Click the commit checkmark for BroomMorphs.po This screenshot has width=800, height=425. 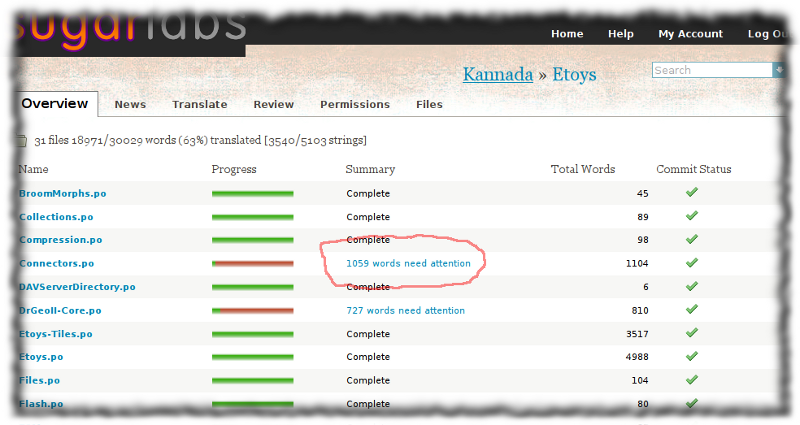pyautogui.click(x=691, y=192)
